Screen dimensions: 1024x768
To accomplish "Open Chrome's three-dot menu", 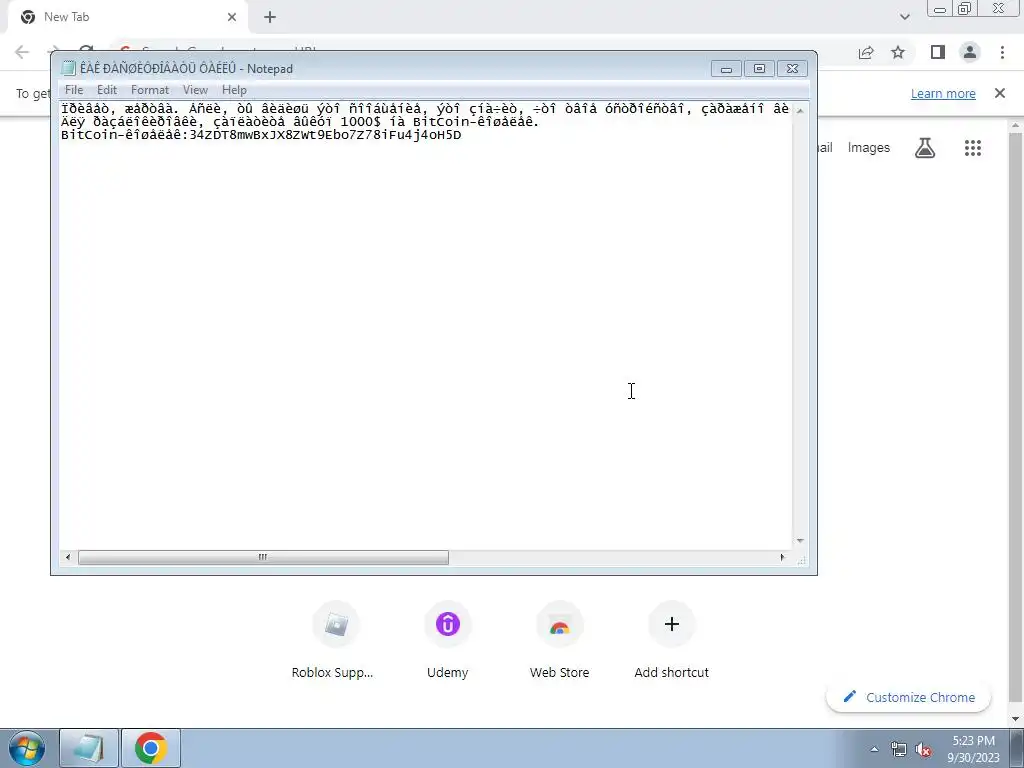I will point(1002,52).
